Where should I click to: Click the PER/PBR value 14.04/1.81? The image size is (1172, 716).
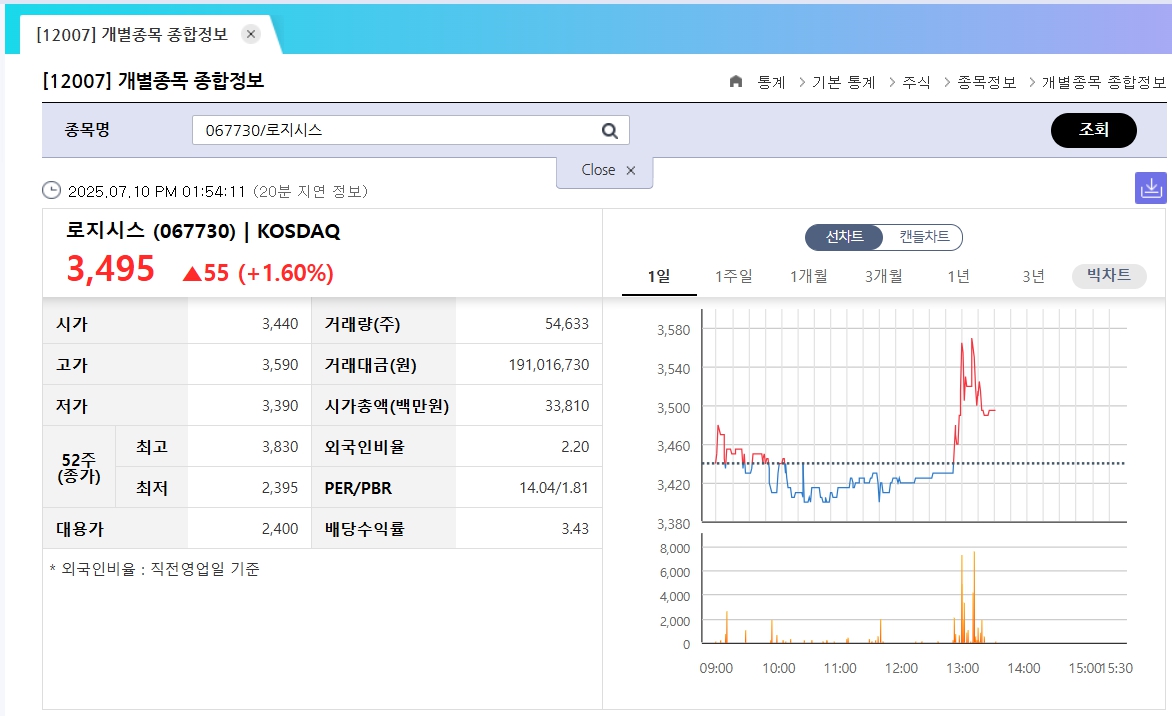554,488
